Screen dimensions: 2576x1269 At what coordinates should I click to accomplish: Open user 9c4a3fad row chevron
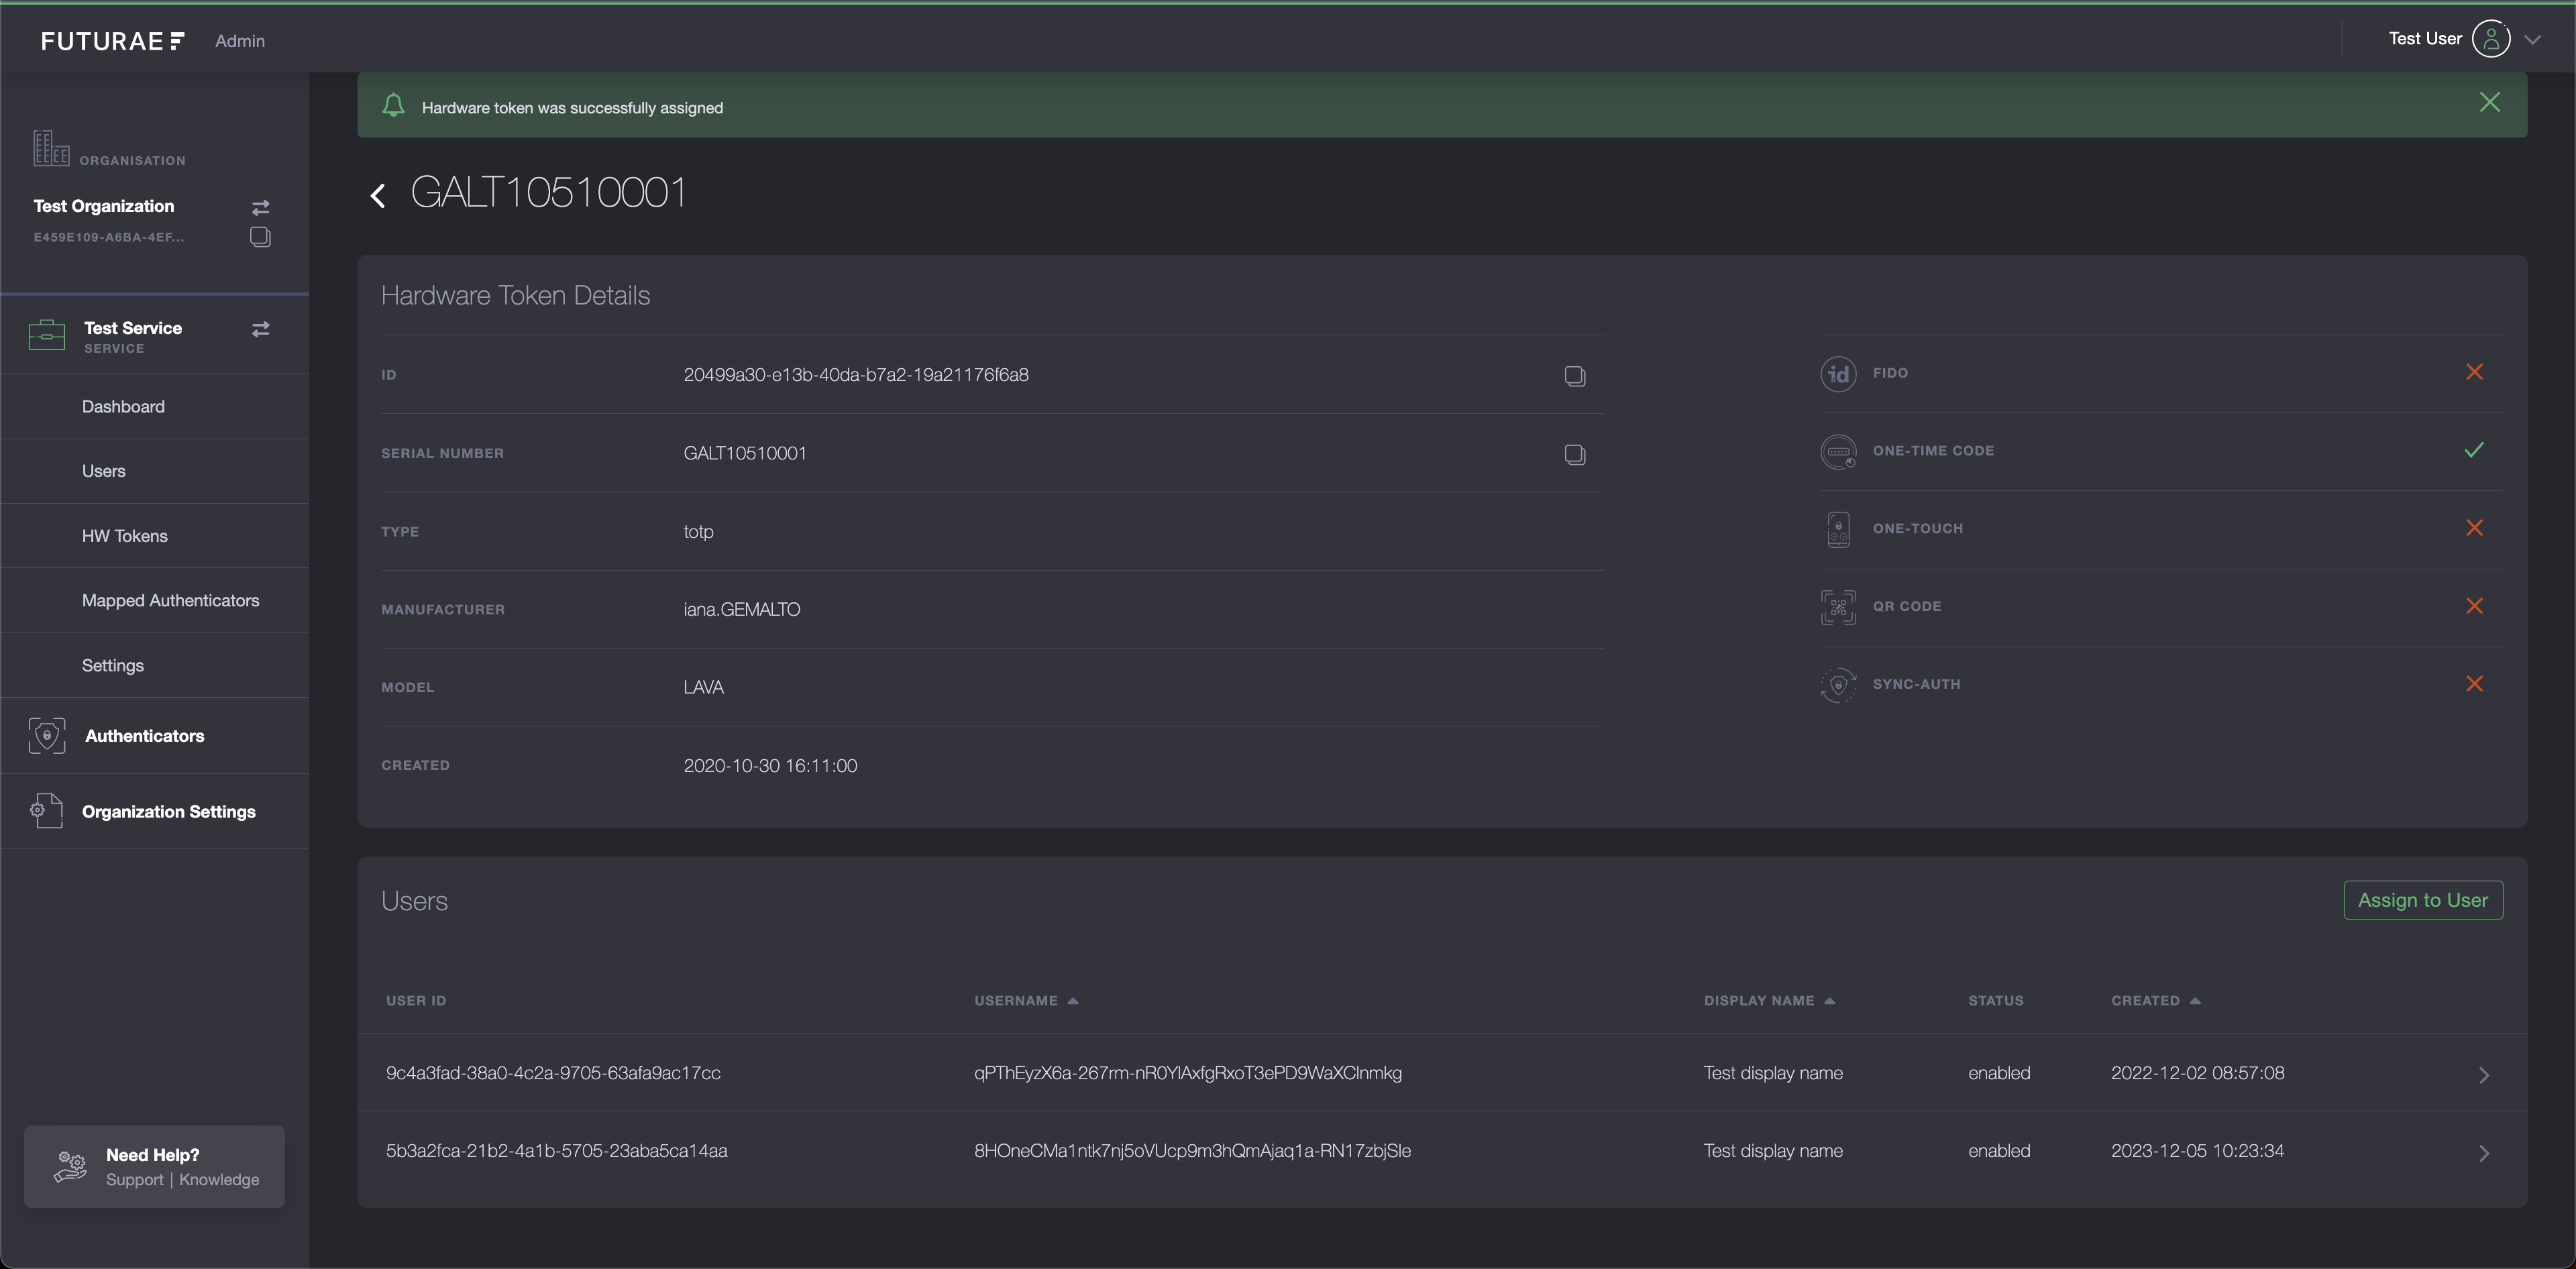pyautogui.click(x=2484, y=1075)
